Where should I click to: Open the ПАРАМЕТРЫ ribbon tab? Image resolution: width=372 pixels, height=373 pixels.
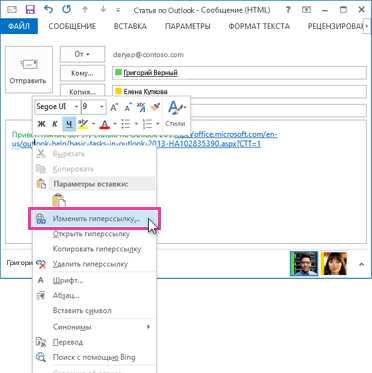(x=187, y=26)
